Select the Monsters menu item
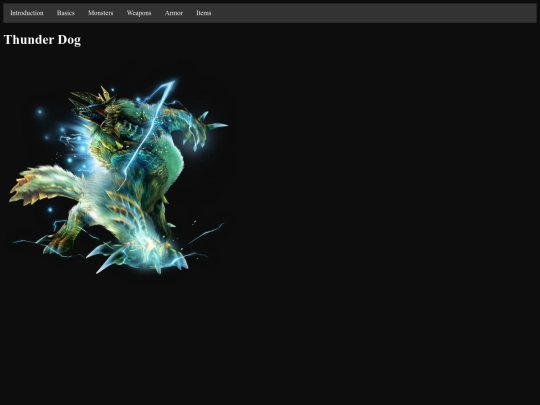Viewport: 540px width, 405px height. pyautogui.click(x=101, y=13)
